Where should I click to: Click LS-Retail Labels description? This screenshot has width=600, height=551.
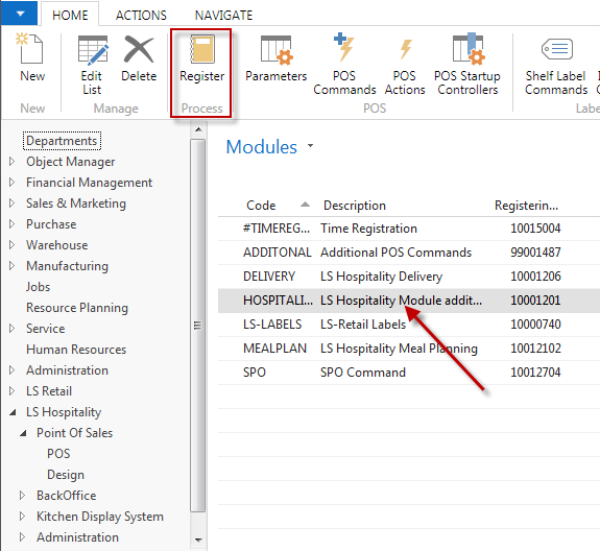[363, 324]
